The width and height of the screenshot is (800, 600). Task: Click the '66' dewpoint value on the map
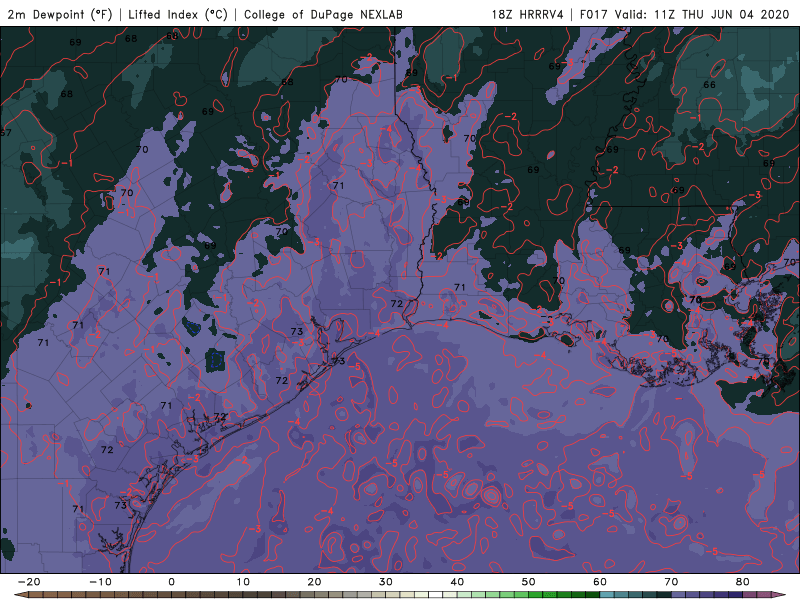click(709, 85)
